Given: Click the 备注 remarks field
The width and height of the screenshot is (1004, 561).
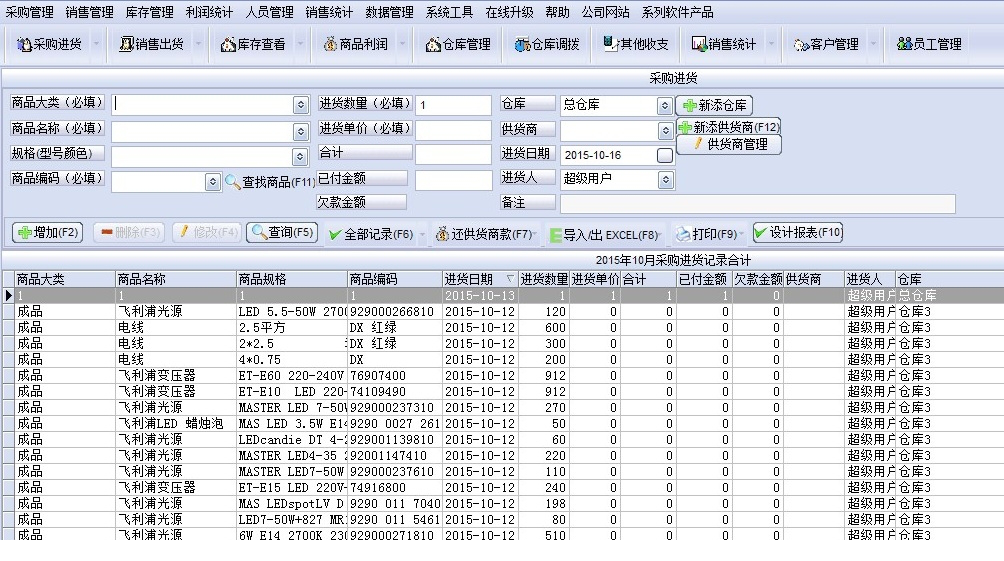Looking at the screenshot, I should (757, 204).
